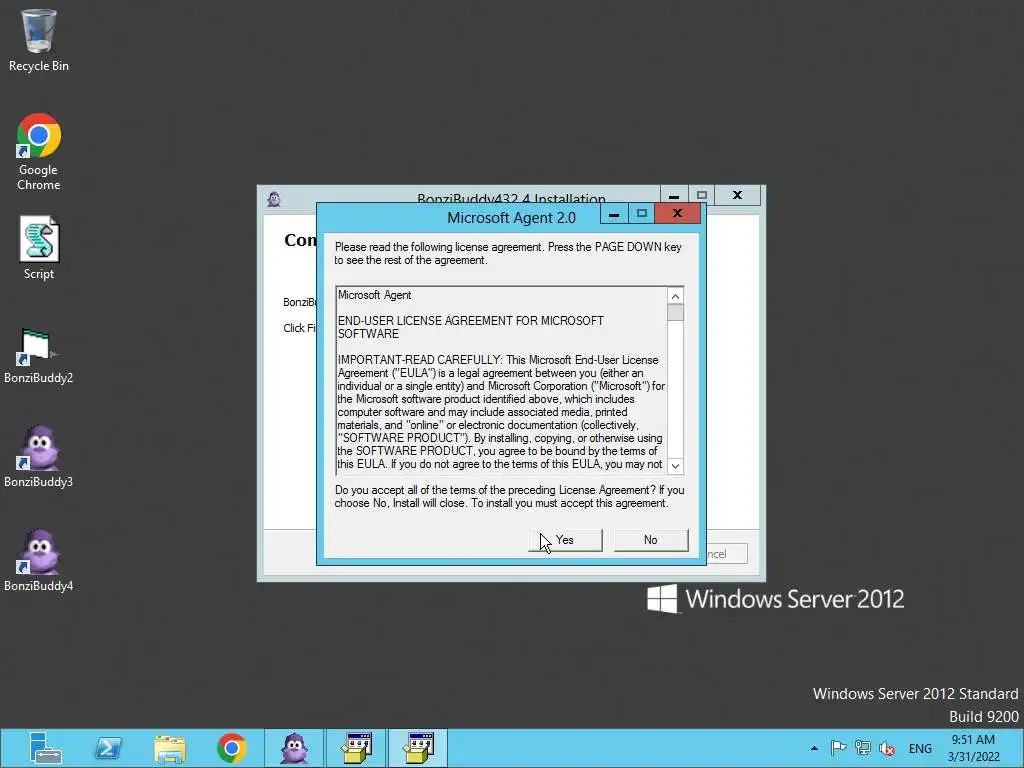Screen dimensions: 1024x768
Task: Open Chrome from the taskbar
Action: [x=232, y=748]
